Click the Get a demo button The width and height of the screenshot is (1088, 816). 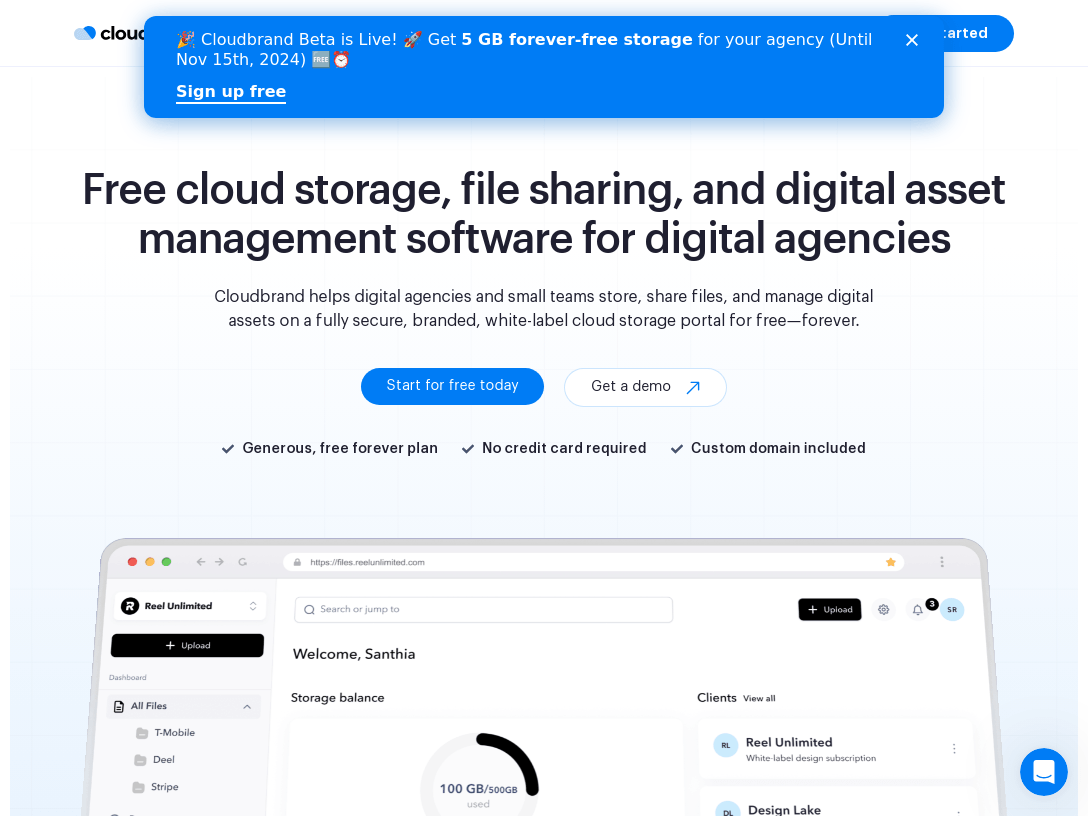(x=645, y=387)
